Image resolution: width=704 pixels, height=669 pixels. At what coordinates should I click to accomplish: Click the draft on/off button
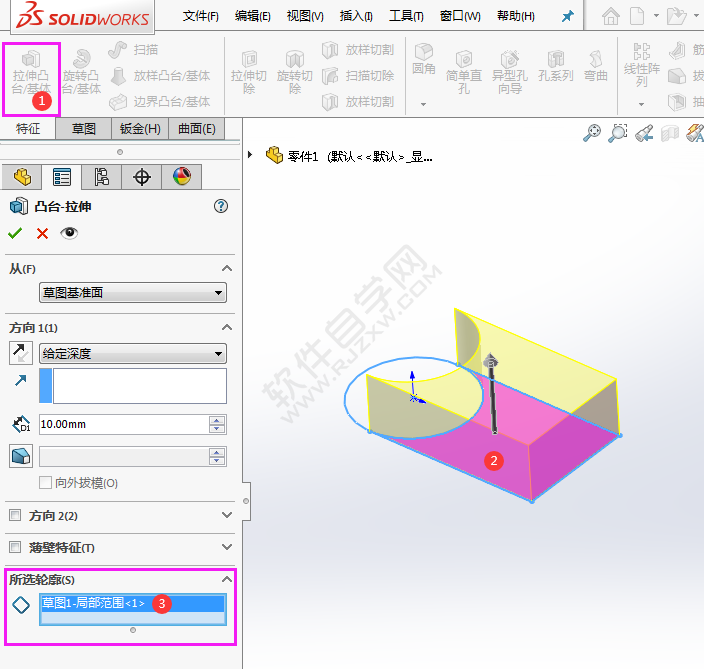tap(21, 456)
